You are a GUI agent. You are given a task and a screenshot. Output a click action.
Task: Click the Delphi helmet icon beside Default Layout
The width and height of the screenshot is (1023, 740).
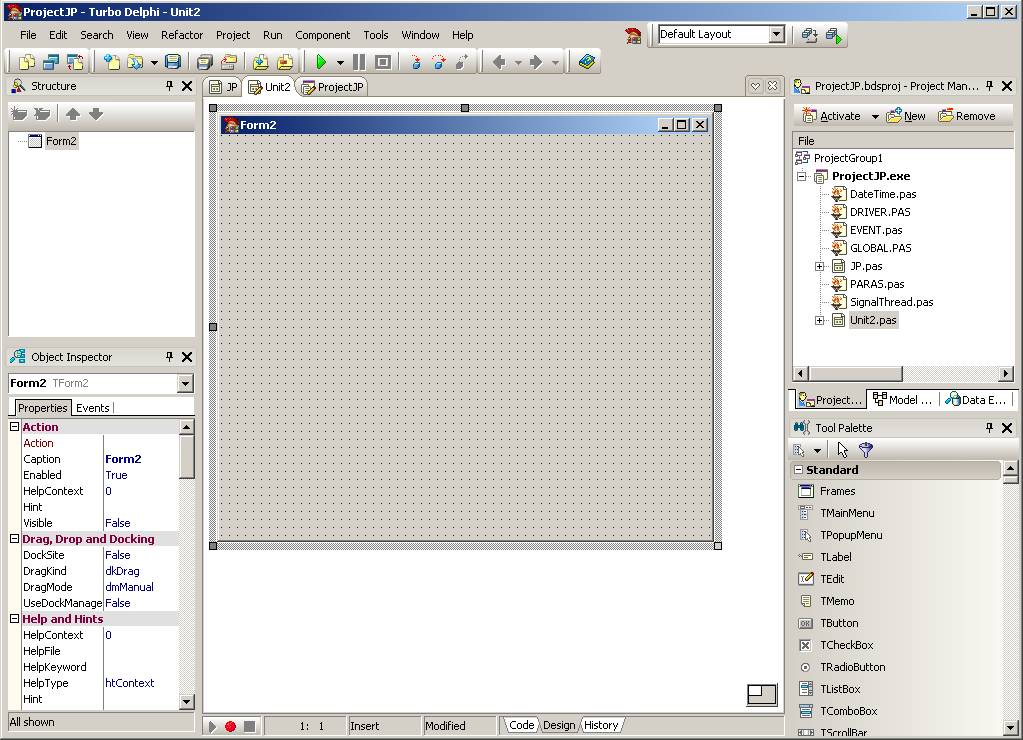point(633,35)
